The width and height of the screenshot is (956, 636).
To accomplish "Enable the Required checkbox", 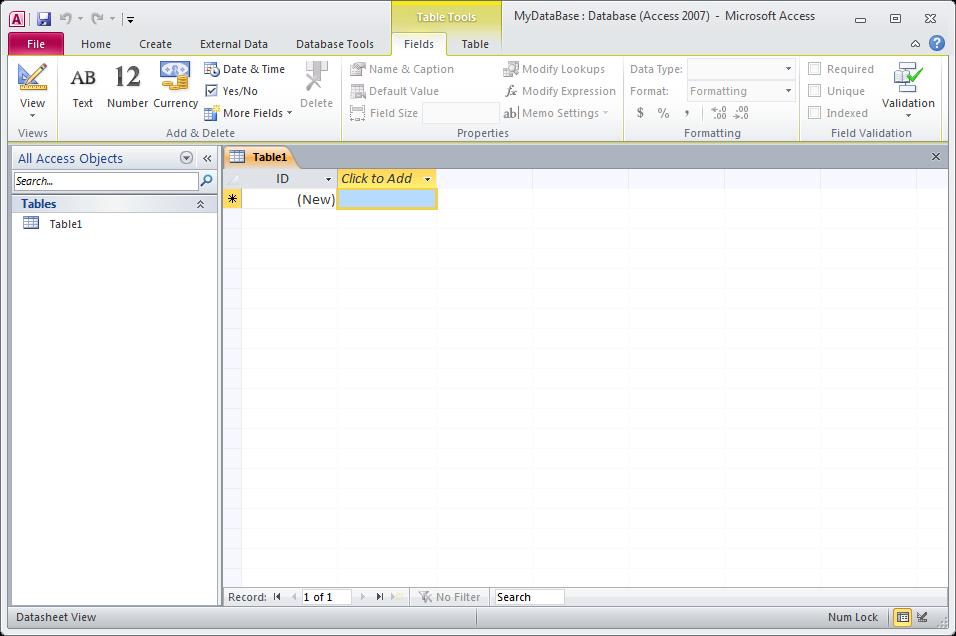I will click(815, 69).
